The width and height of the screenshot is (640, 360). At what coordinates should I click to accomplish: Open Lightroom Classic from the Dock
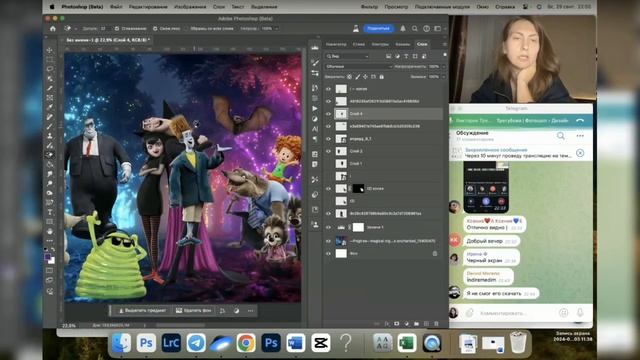(x=171, y=342)
